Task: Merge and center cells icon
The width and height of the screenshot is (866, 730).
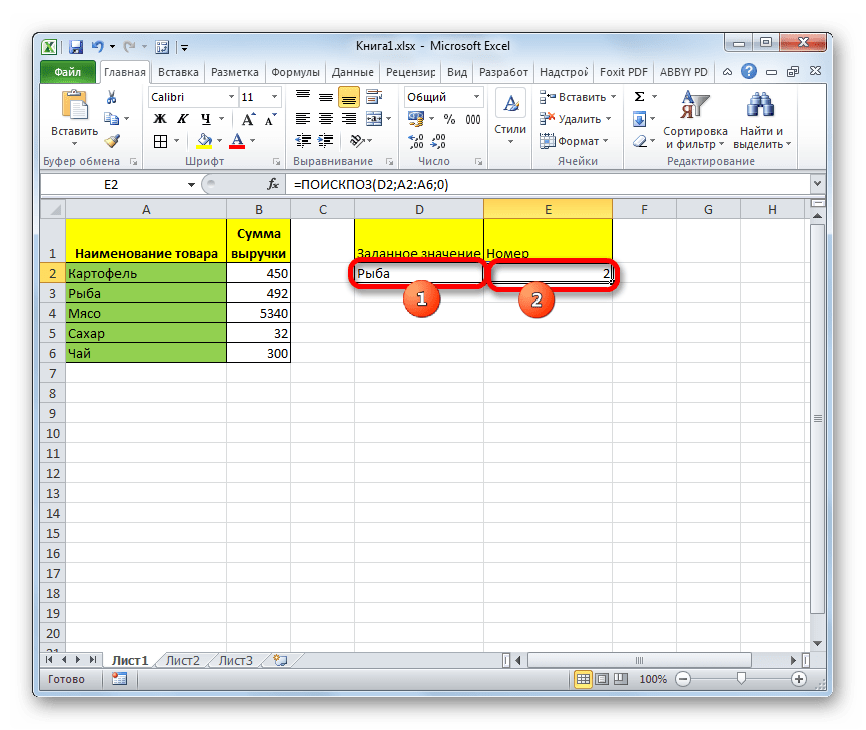Action: click(x=374, y=119)
